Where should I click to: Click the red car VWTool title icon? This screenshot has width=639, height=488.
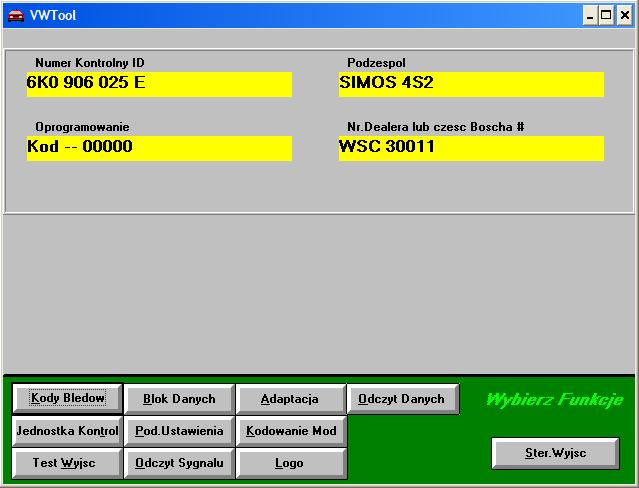(15, 15)
